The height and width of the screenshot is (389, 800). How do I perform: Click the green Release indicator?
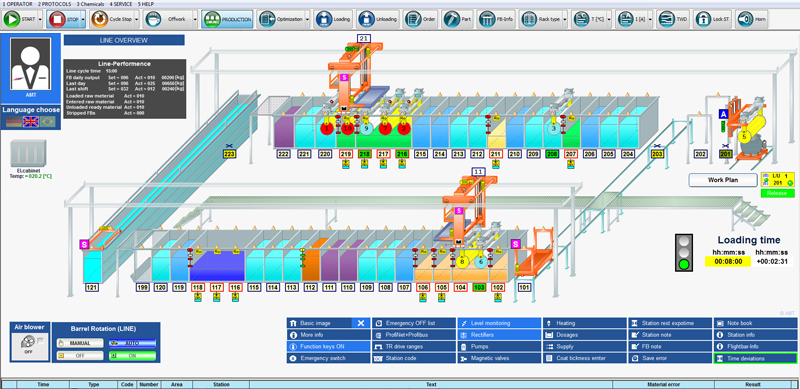[778, 193]
